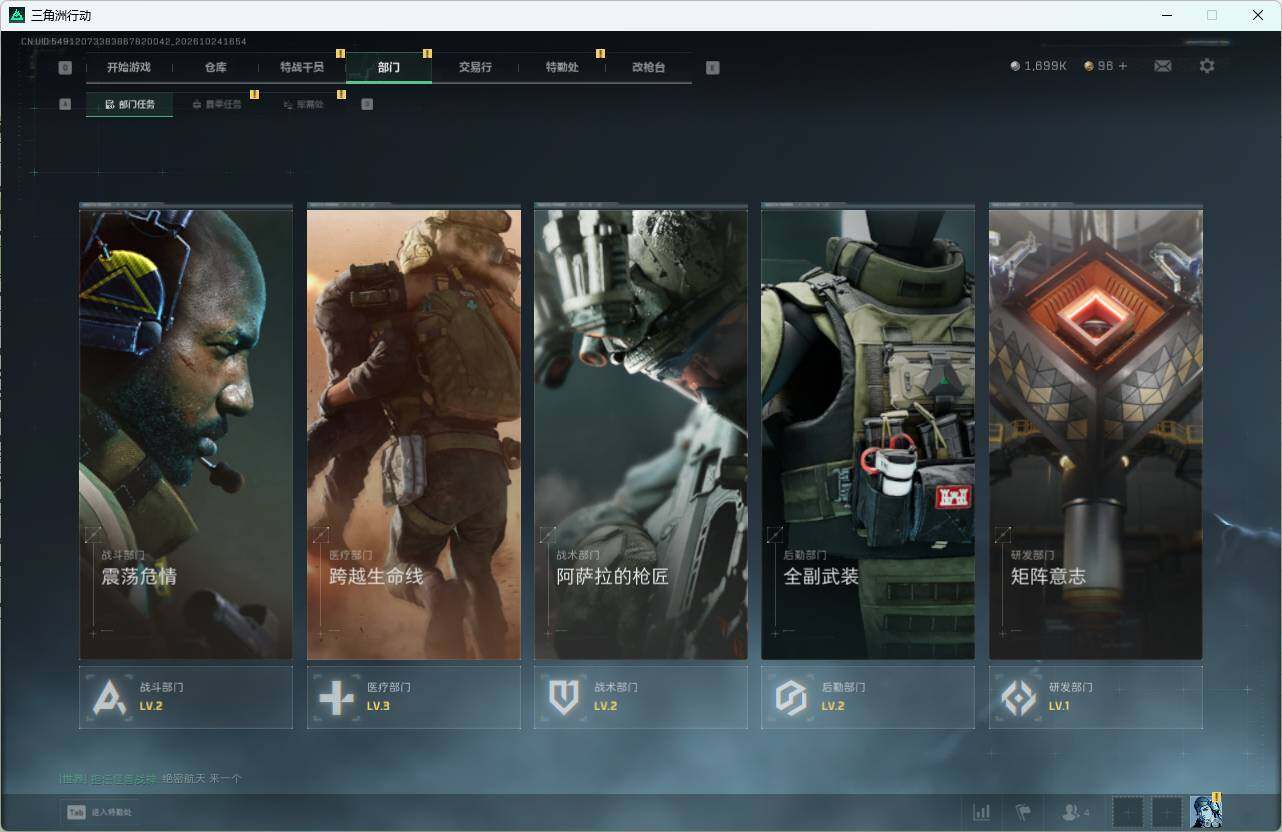Viewport: 1282px width, 832px height.
Task: Add currency with the plus icon
Action: coord(1123,66)
